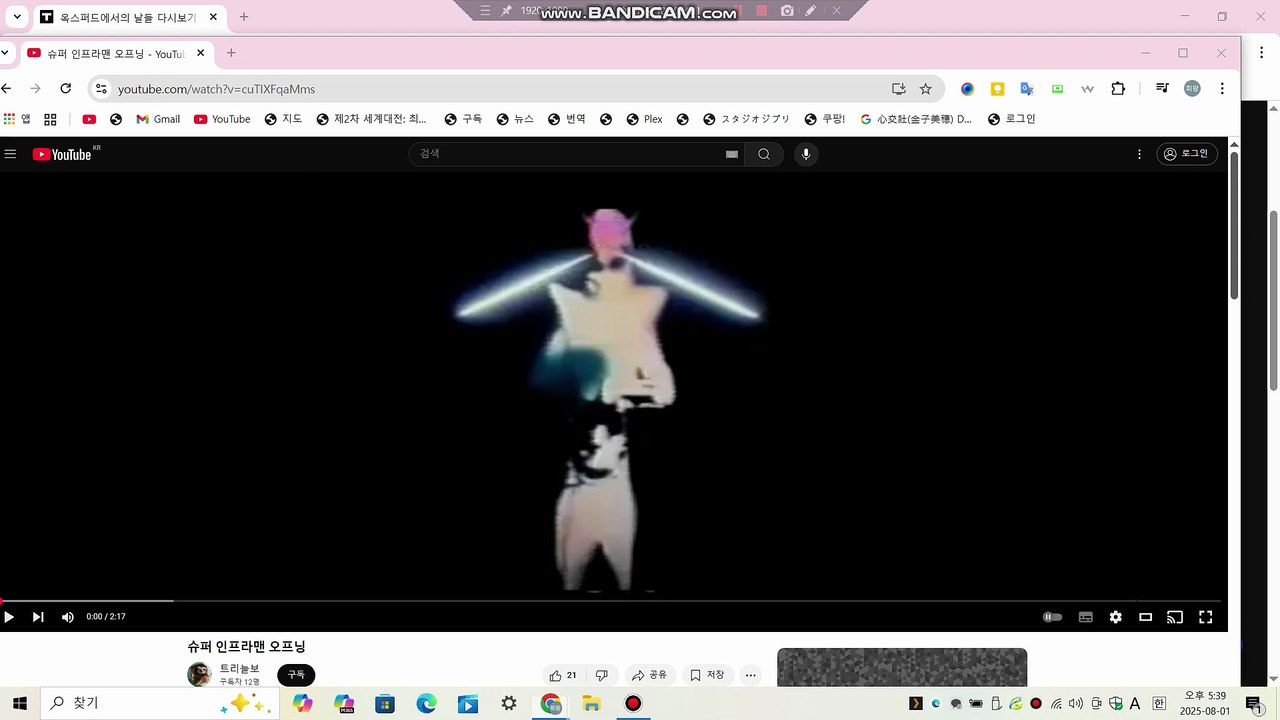
Task: Cast the video using the player cast icon
Action: (1176, 617)
